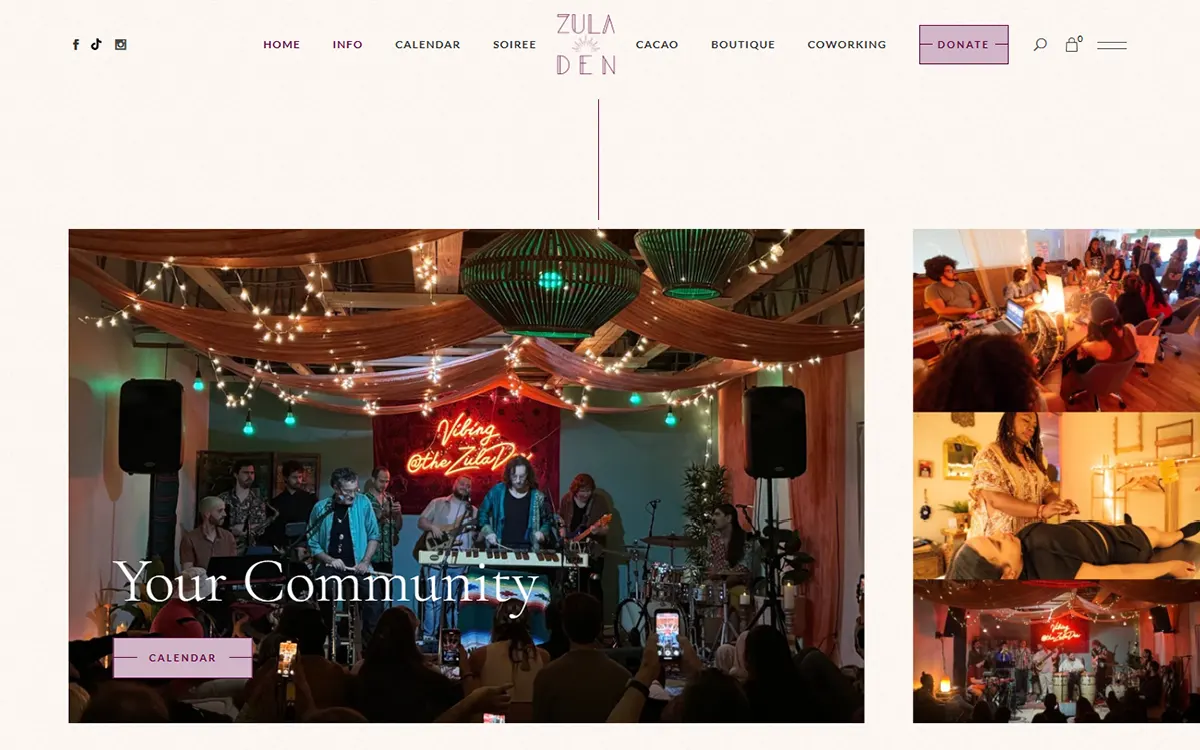Screen dimensions: 1200x750
Task: Go to the Home menu item
Action: click(282, 45)
